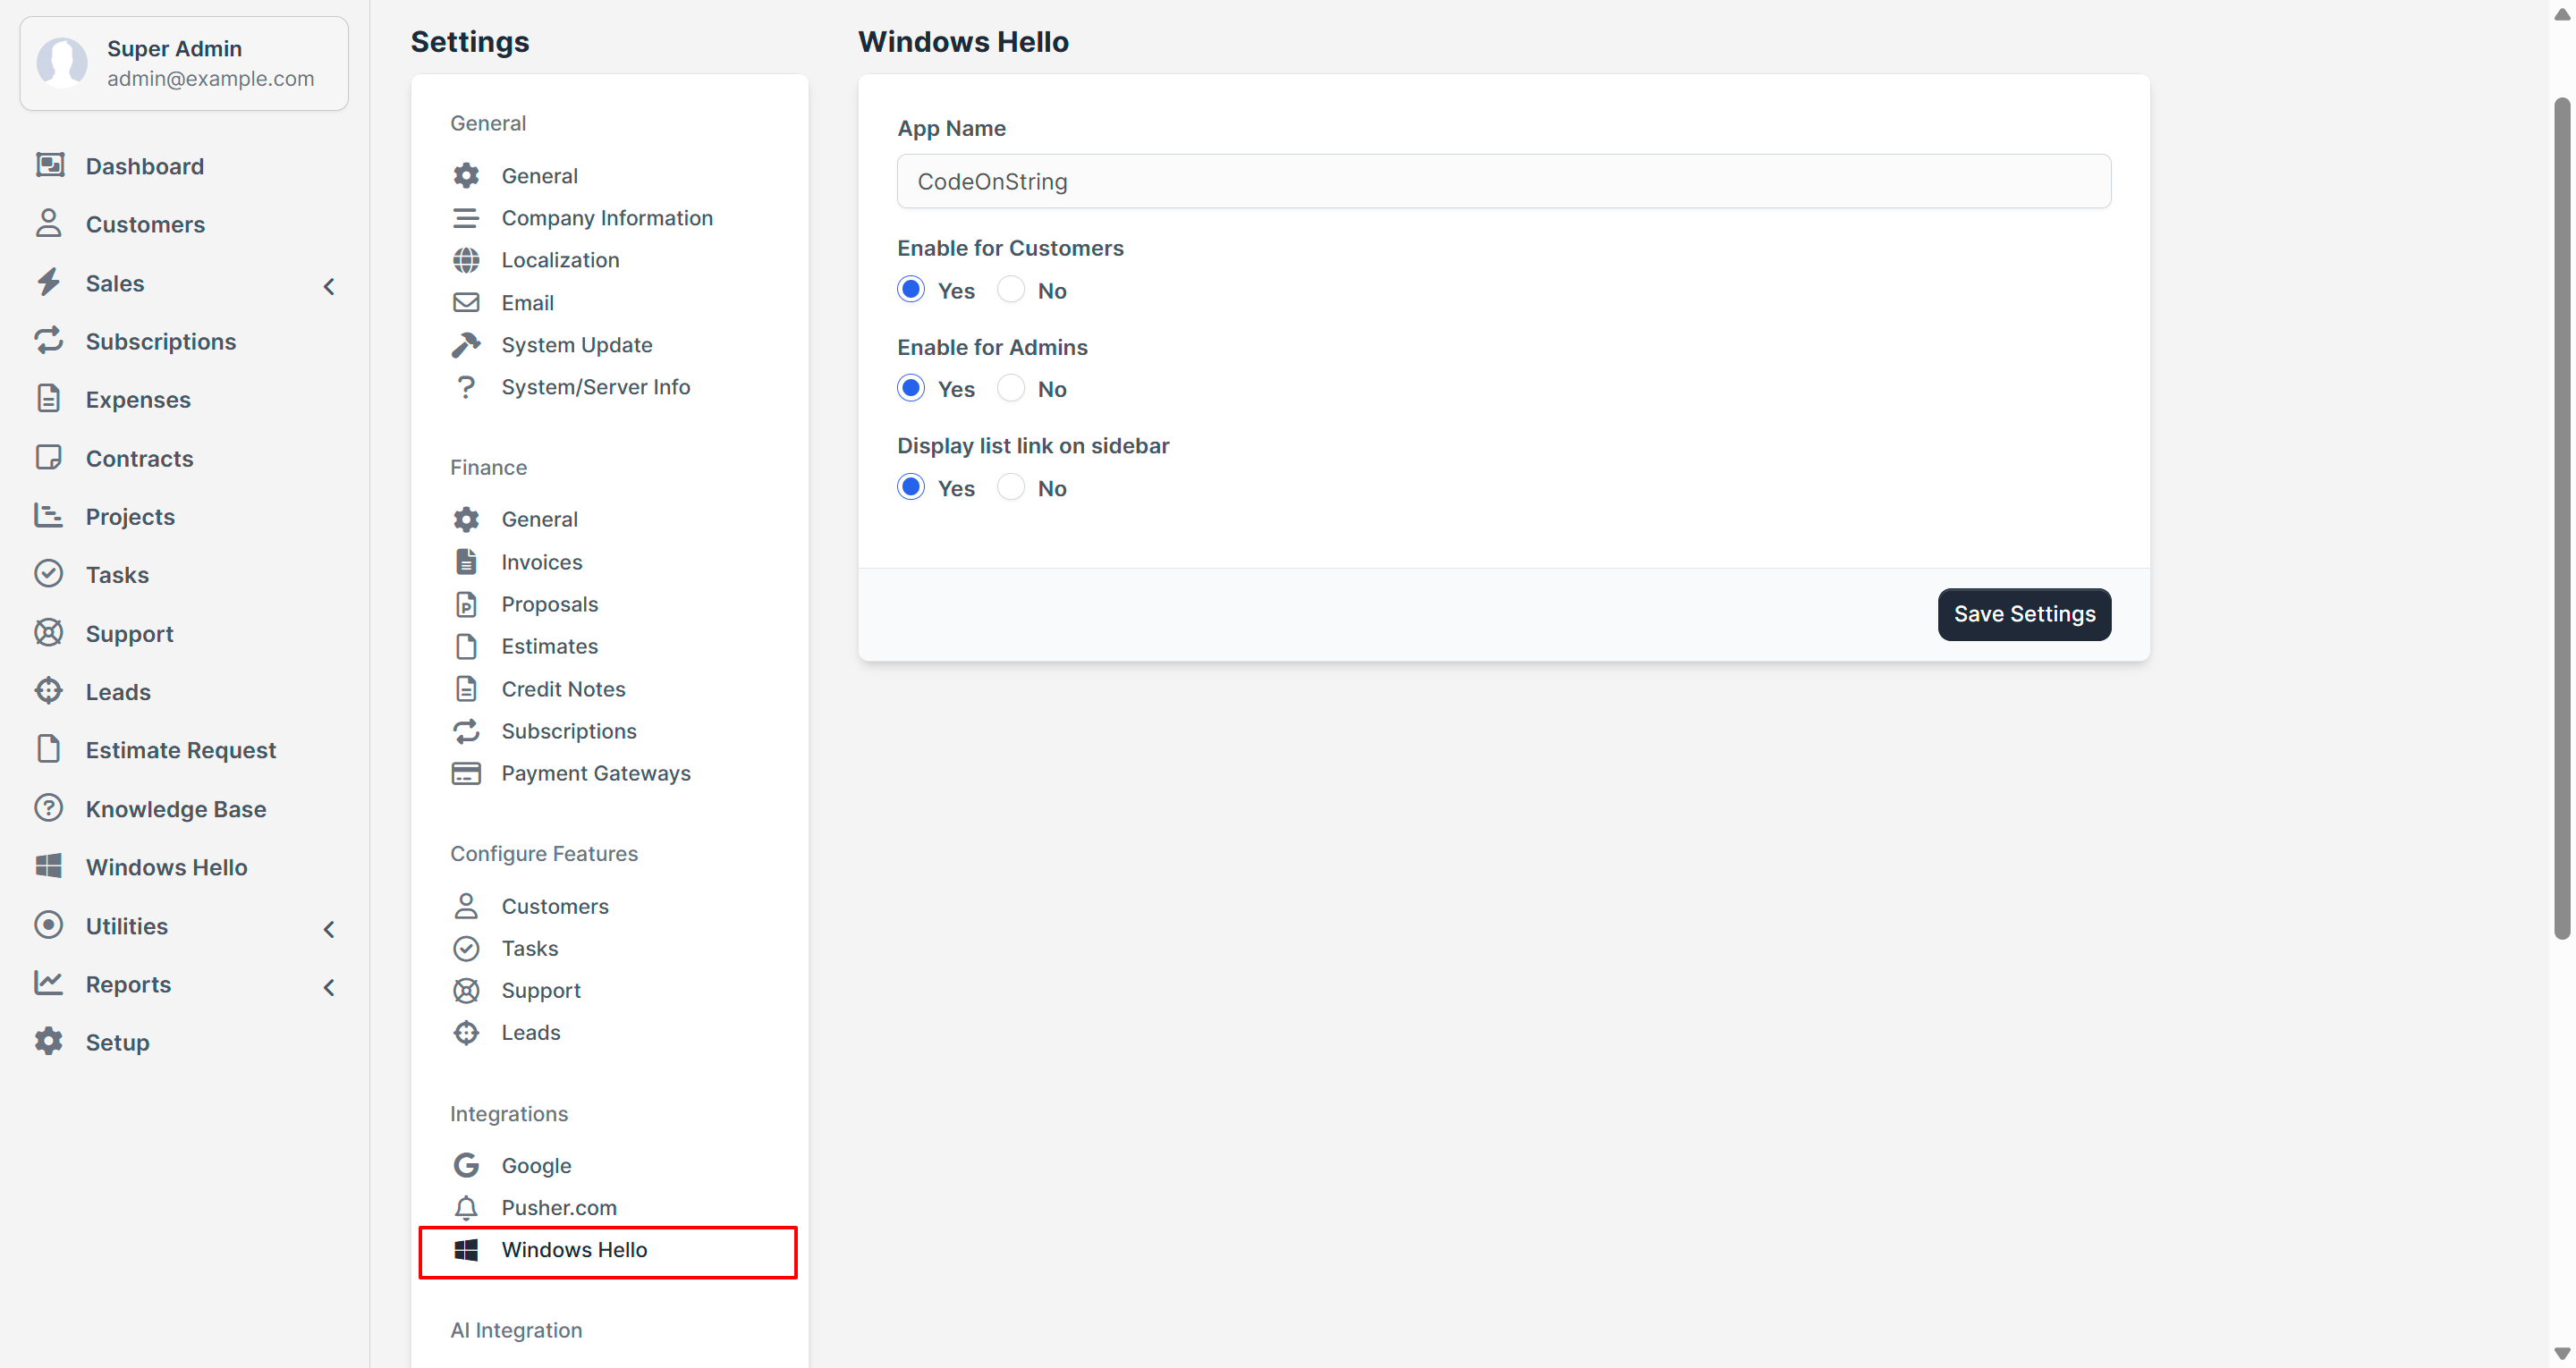Click the Estimate Request file icon
2576x1368 pixels.
click(49, 748)
